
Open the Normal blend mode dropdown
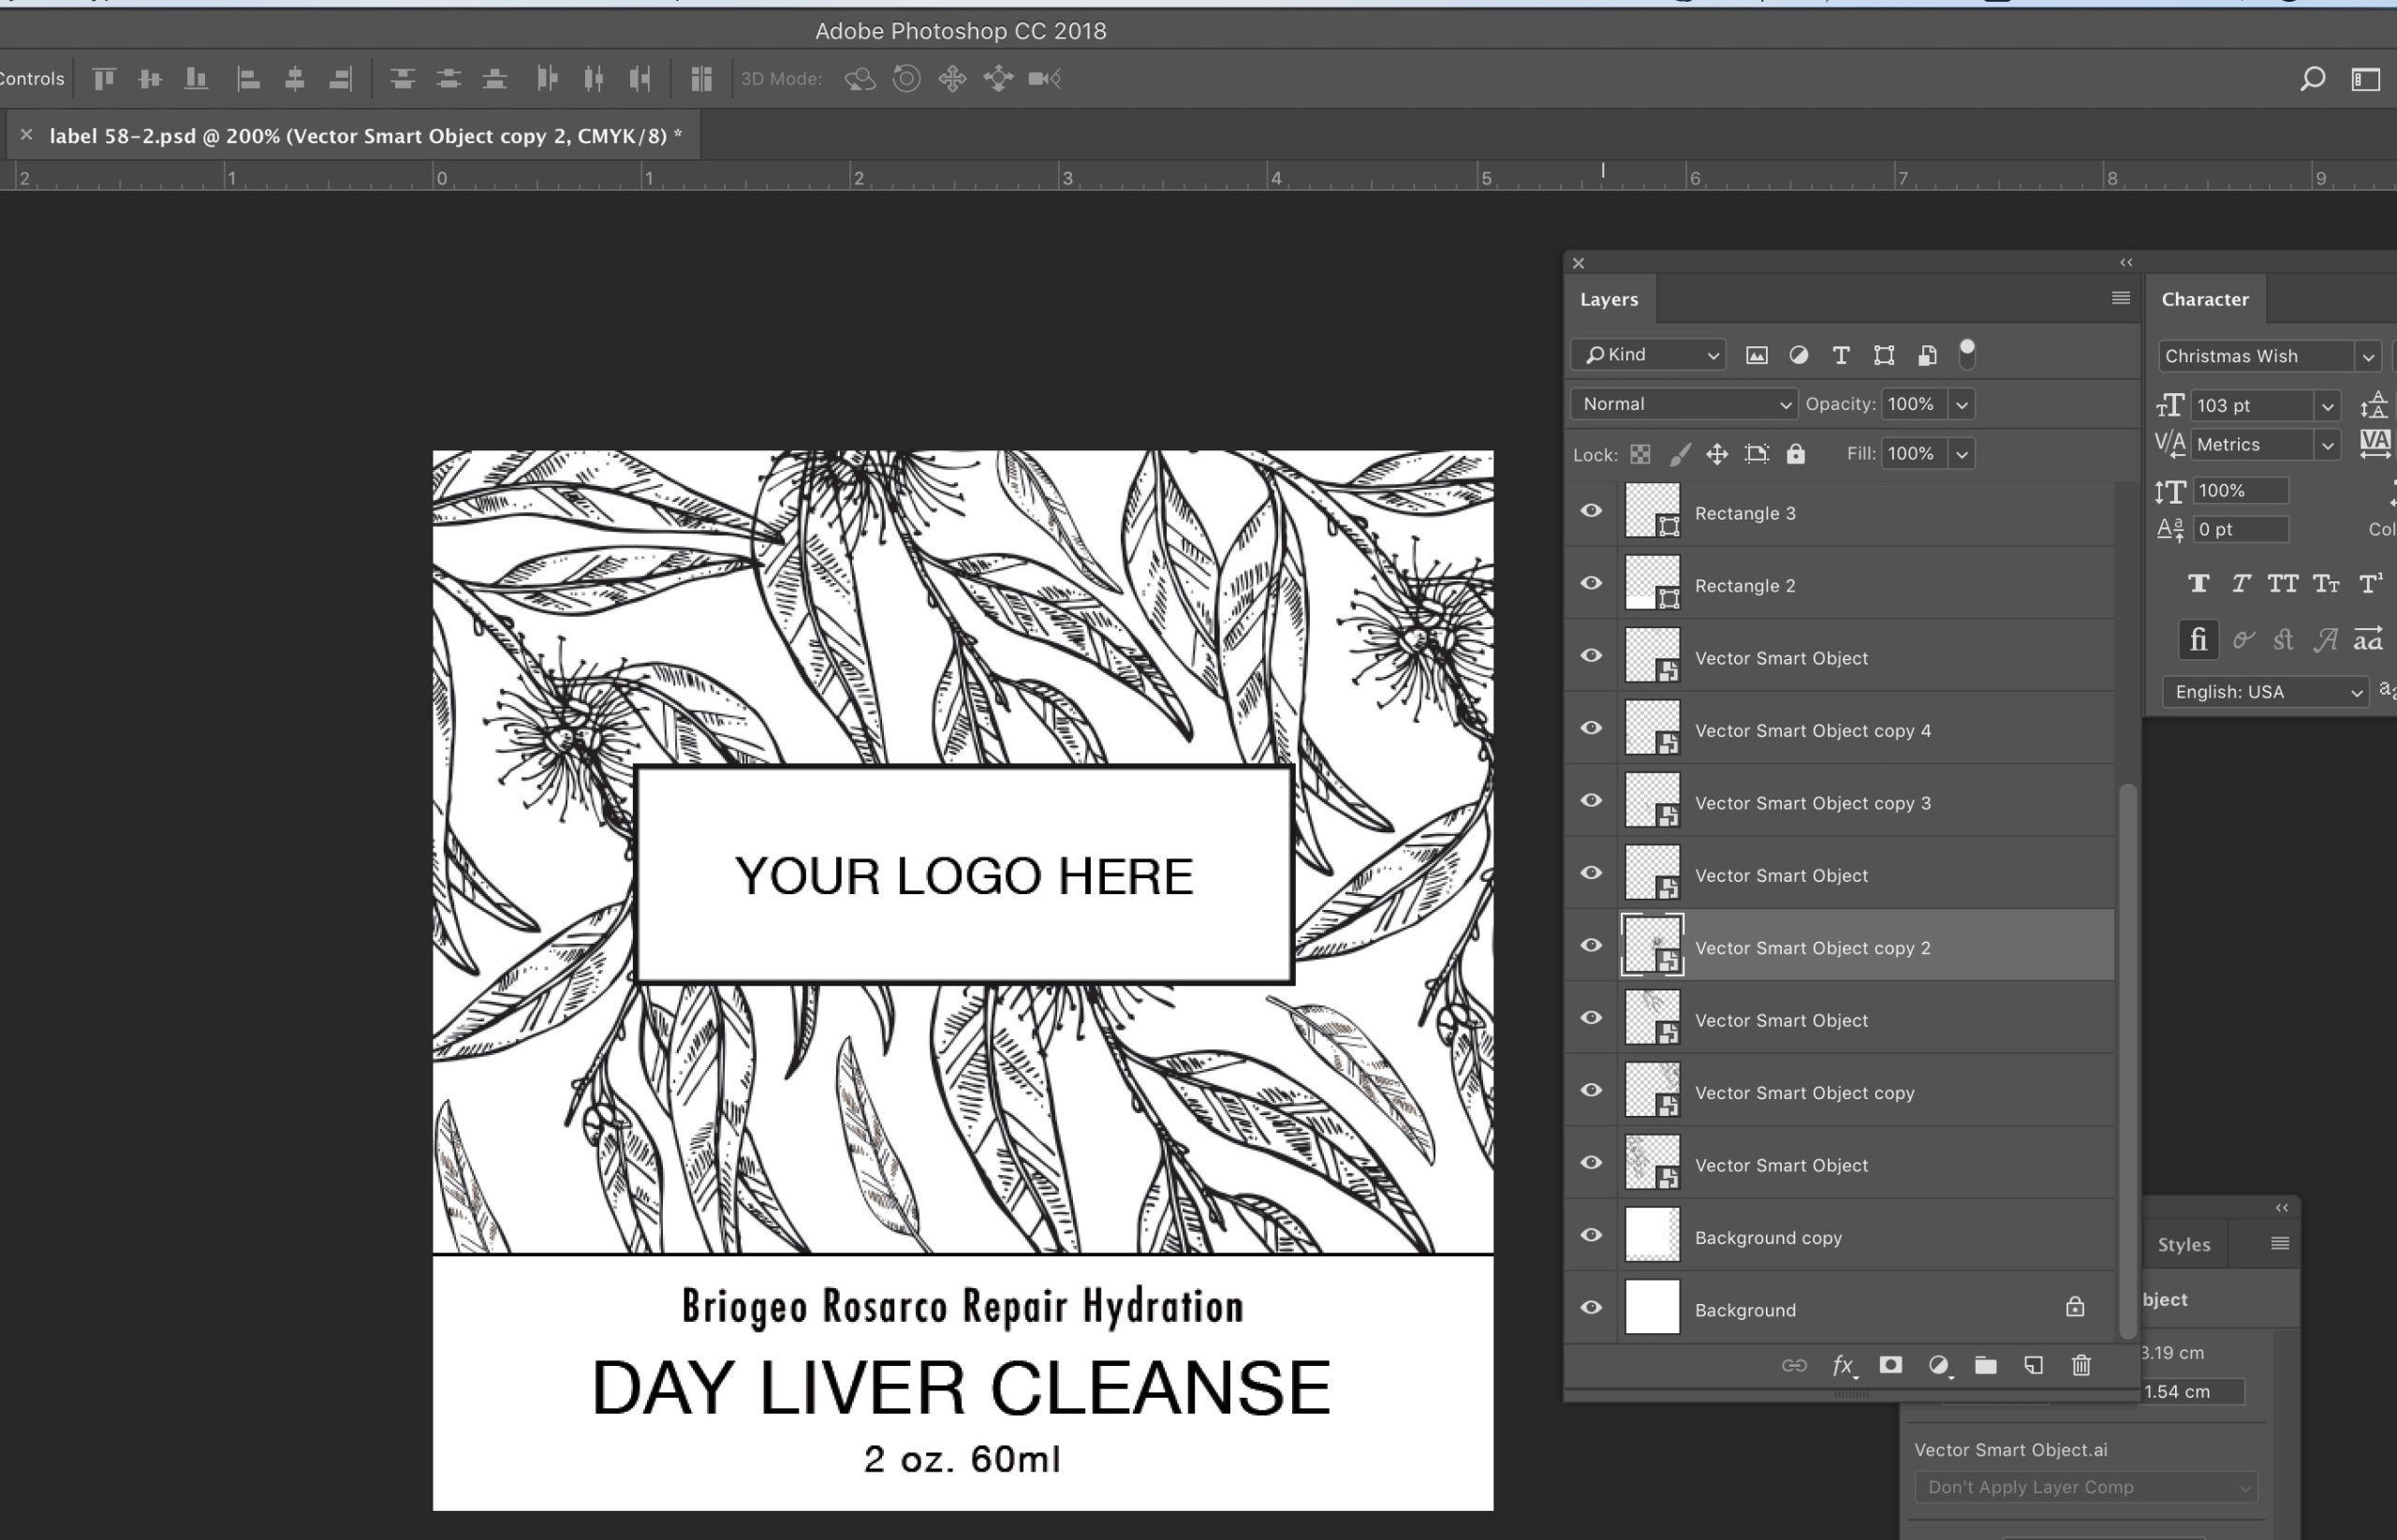[1684, 404]
